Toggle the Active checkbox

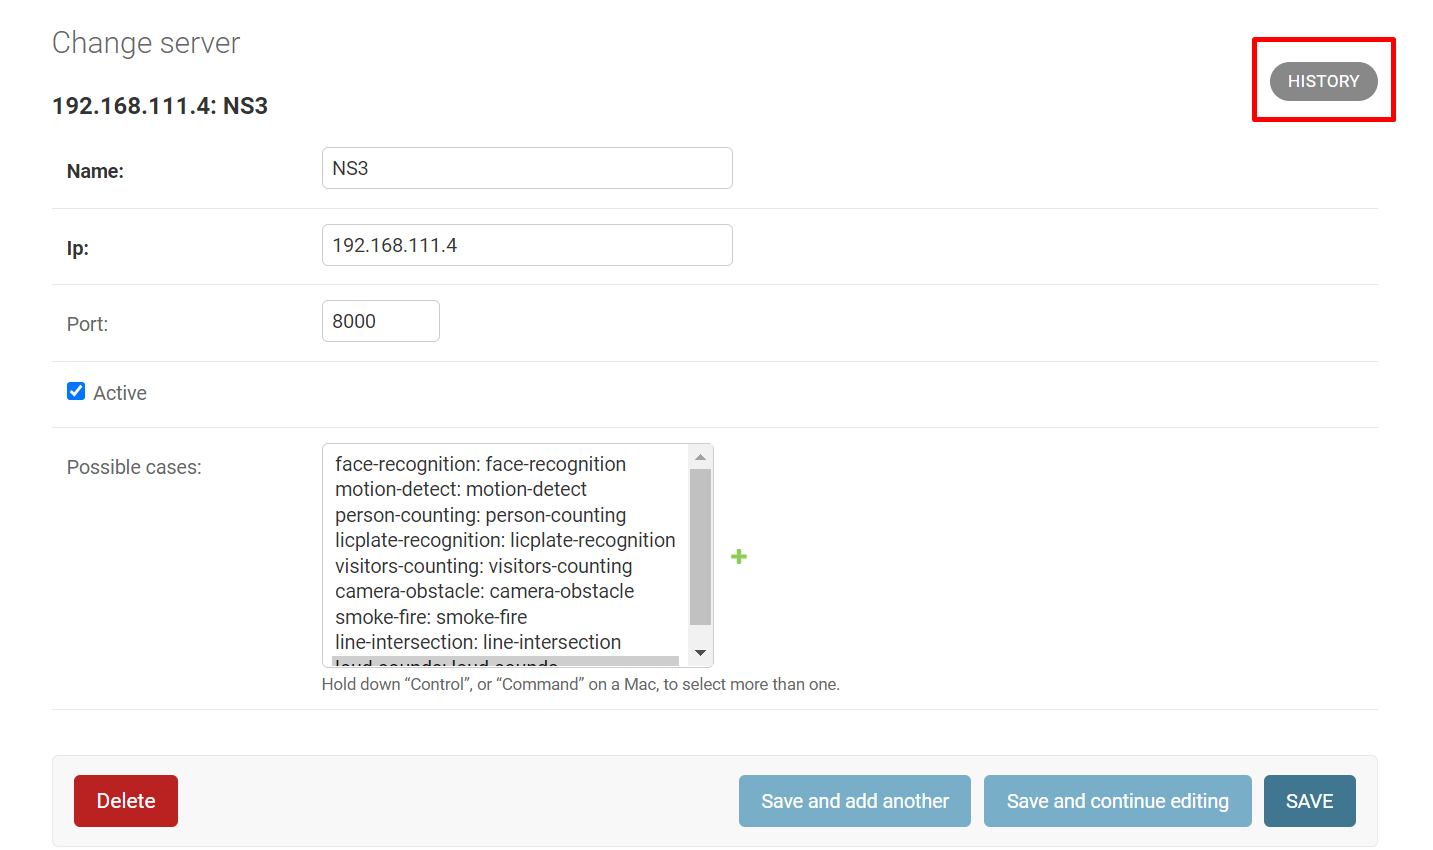[76, 391]
